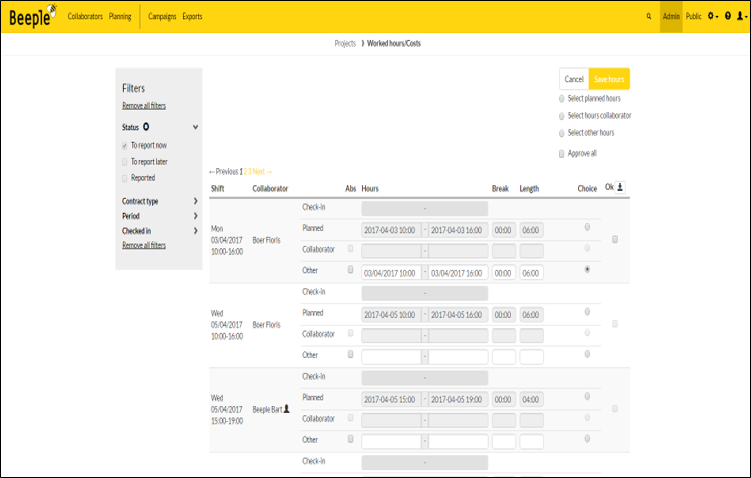751x478 pixels.
Task: Go to the Next page link
Action: coord(262,171)
